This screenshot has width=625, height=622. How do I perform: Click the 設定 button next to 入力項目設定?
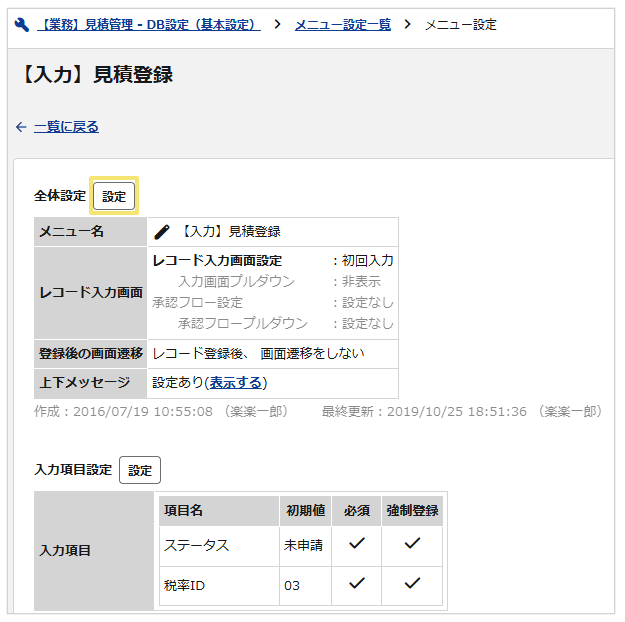(x=140, y=470)
